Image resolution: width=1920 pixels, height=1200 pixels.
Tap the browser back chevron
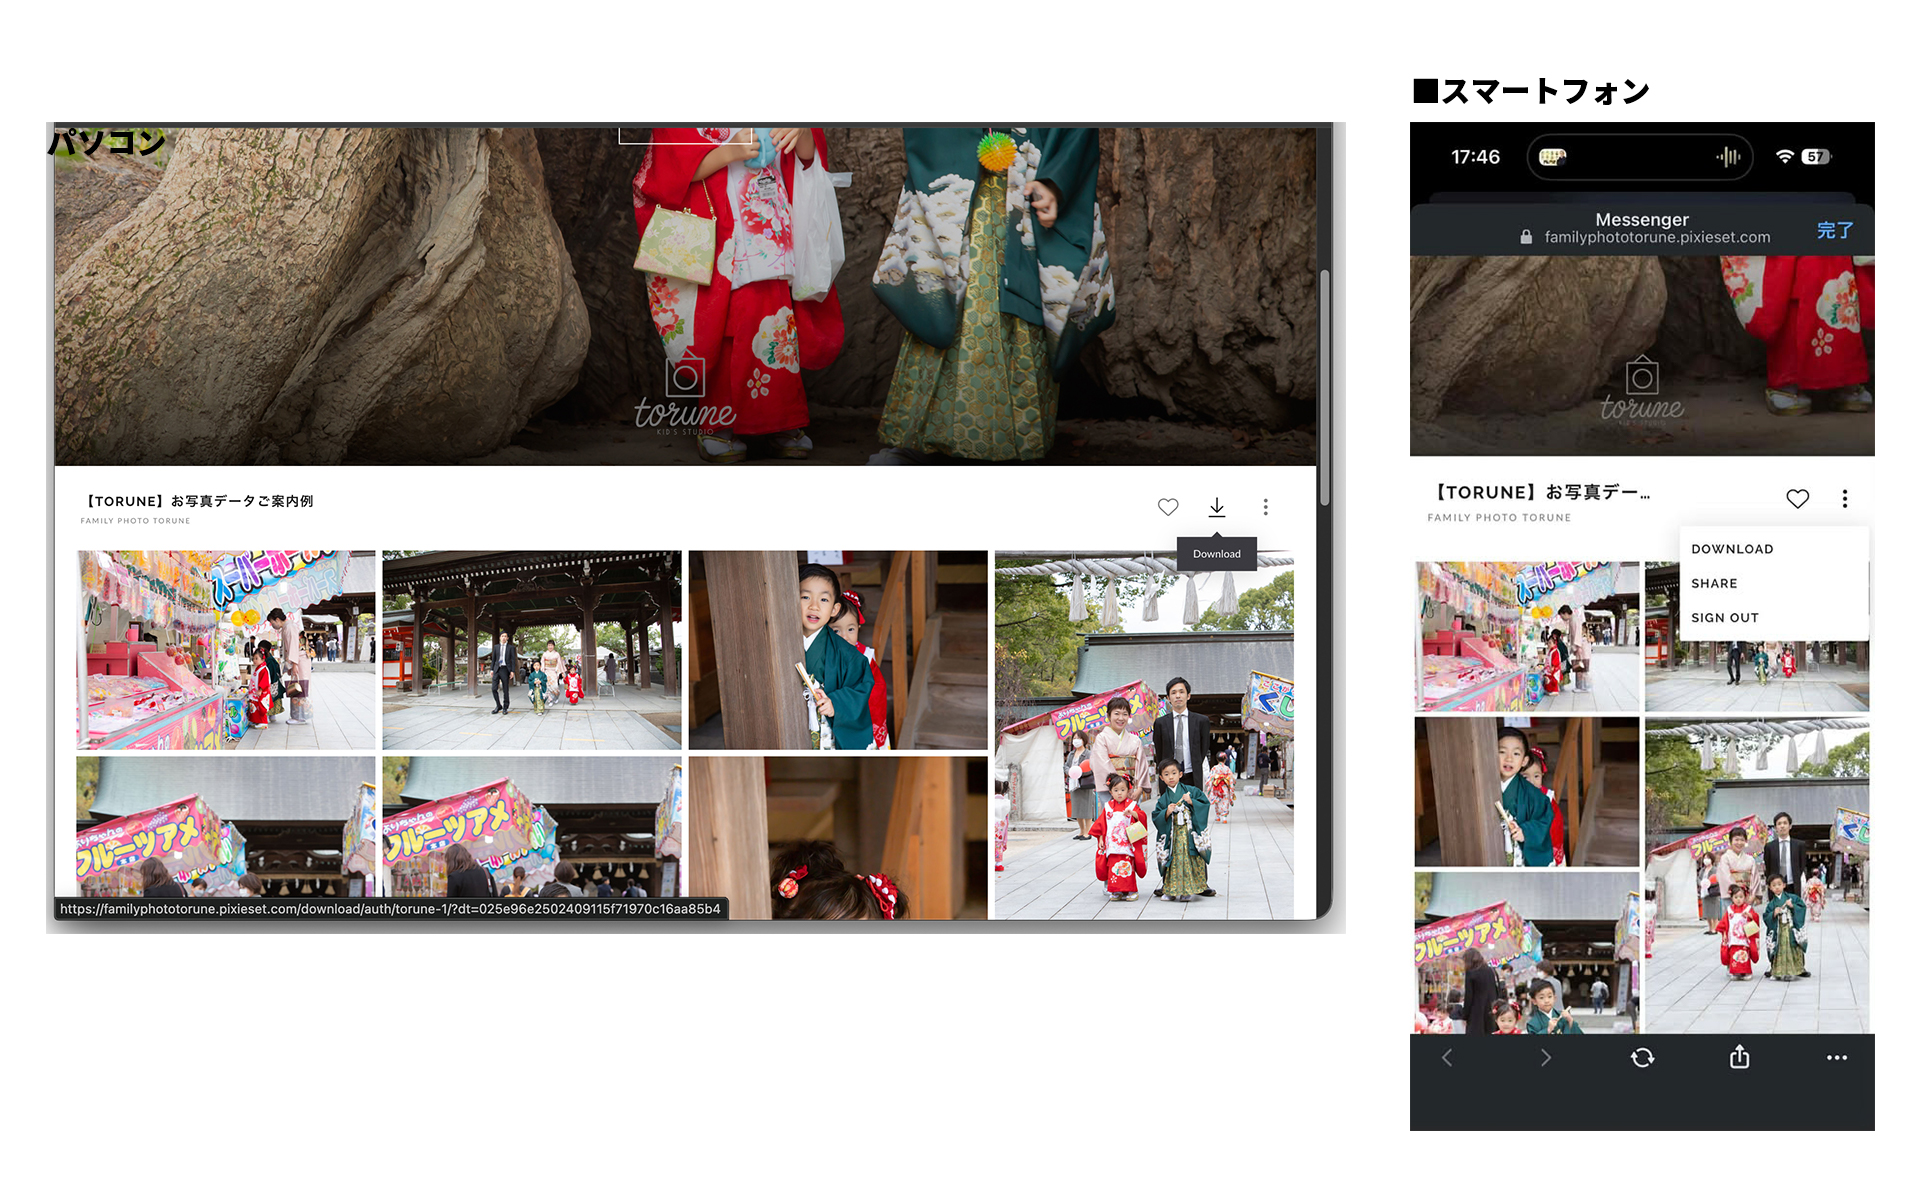[x=1447, y=1058]
